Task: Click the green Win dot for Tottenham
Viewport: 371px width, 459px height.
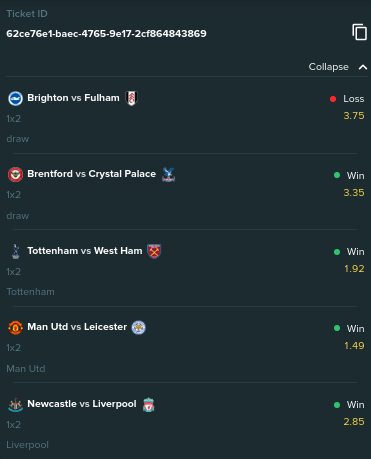Action: pos(337,252)
